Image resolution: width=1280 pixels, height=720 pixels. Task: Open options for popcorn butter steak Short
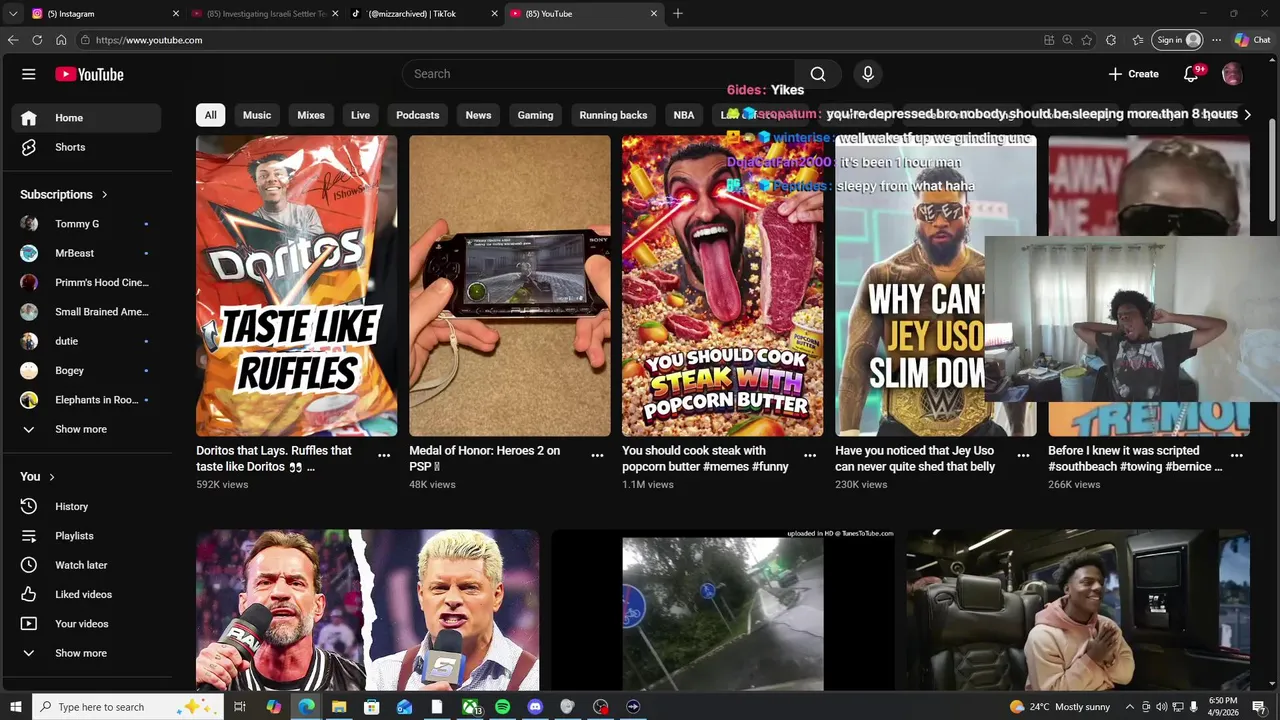[810, 455]
